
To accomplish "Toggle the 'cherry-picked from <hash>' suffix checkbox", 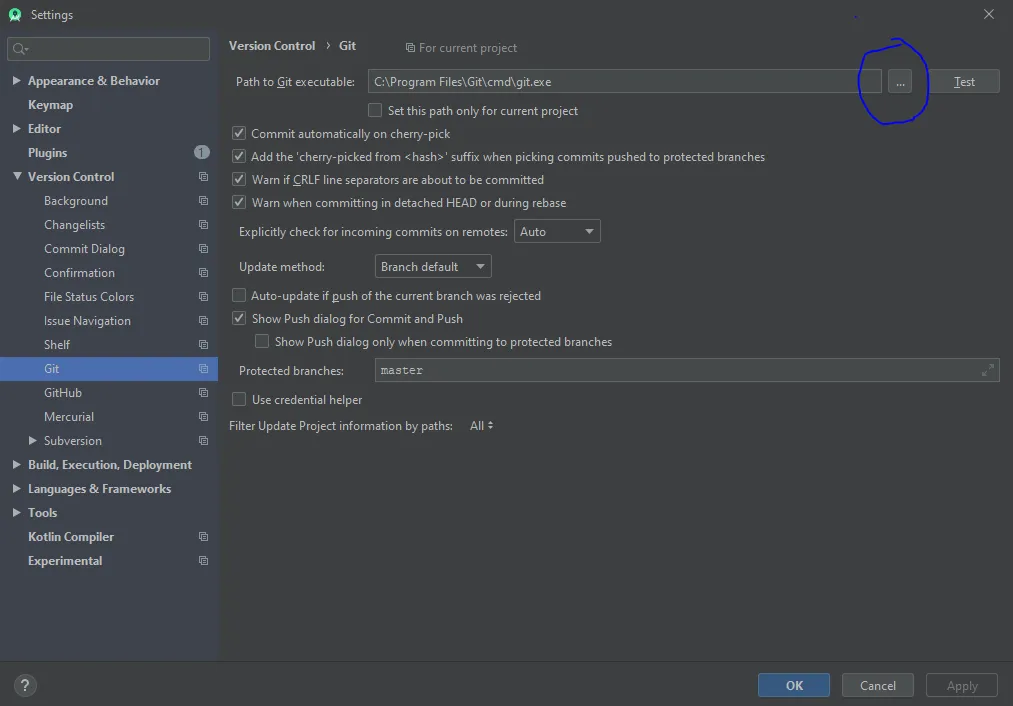I will point(239,157).
